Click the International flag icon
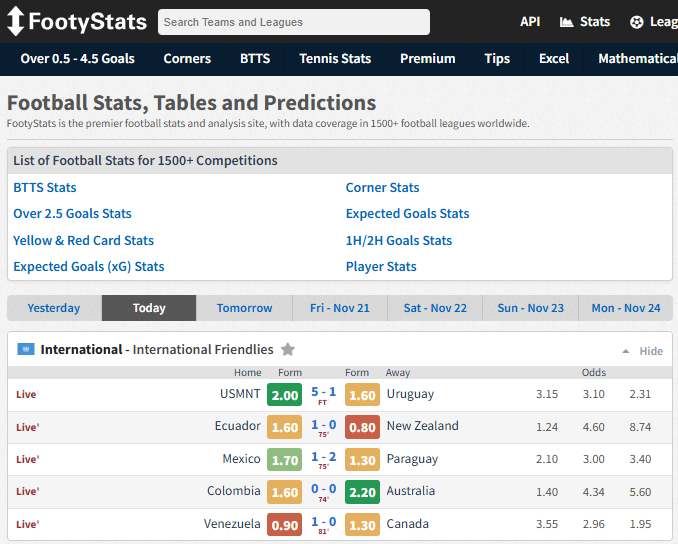The width and height of the screenshot is (678, 544). pos(26,350)
